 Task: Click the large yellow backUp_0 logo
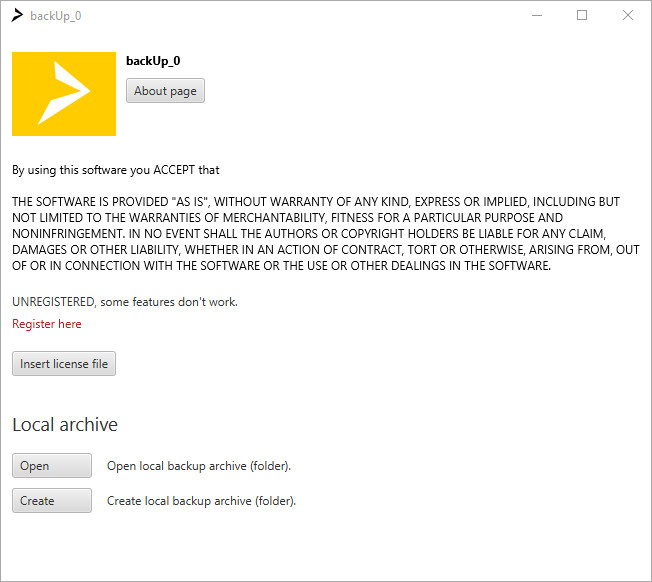(64, 94)
